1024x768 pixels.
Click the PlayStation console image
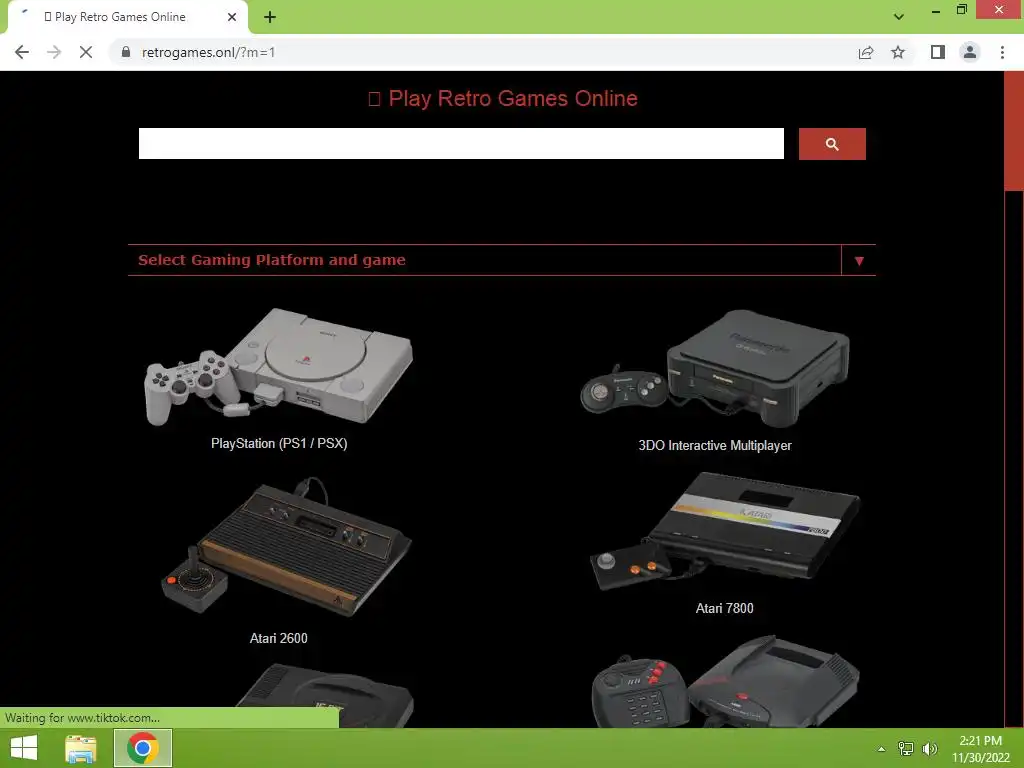(x=279, y=367)
